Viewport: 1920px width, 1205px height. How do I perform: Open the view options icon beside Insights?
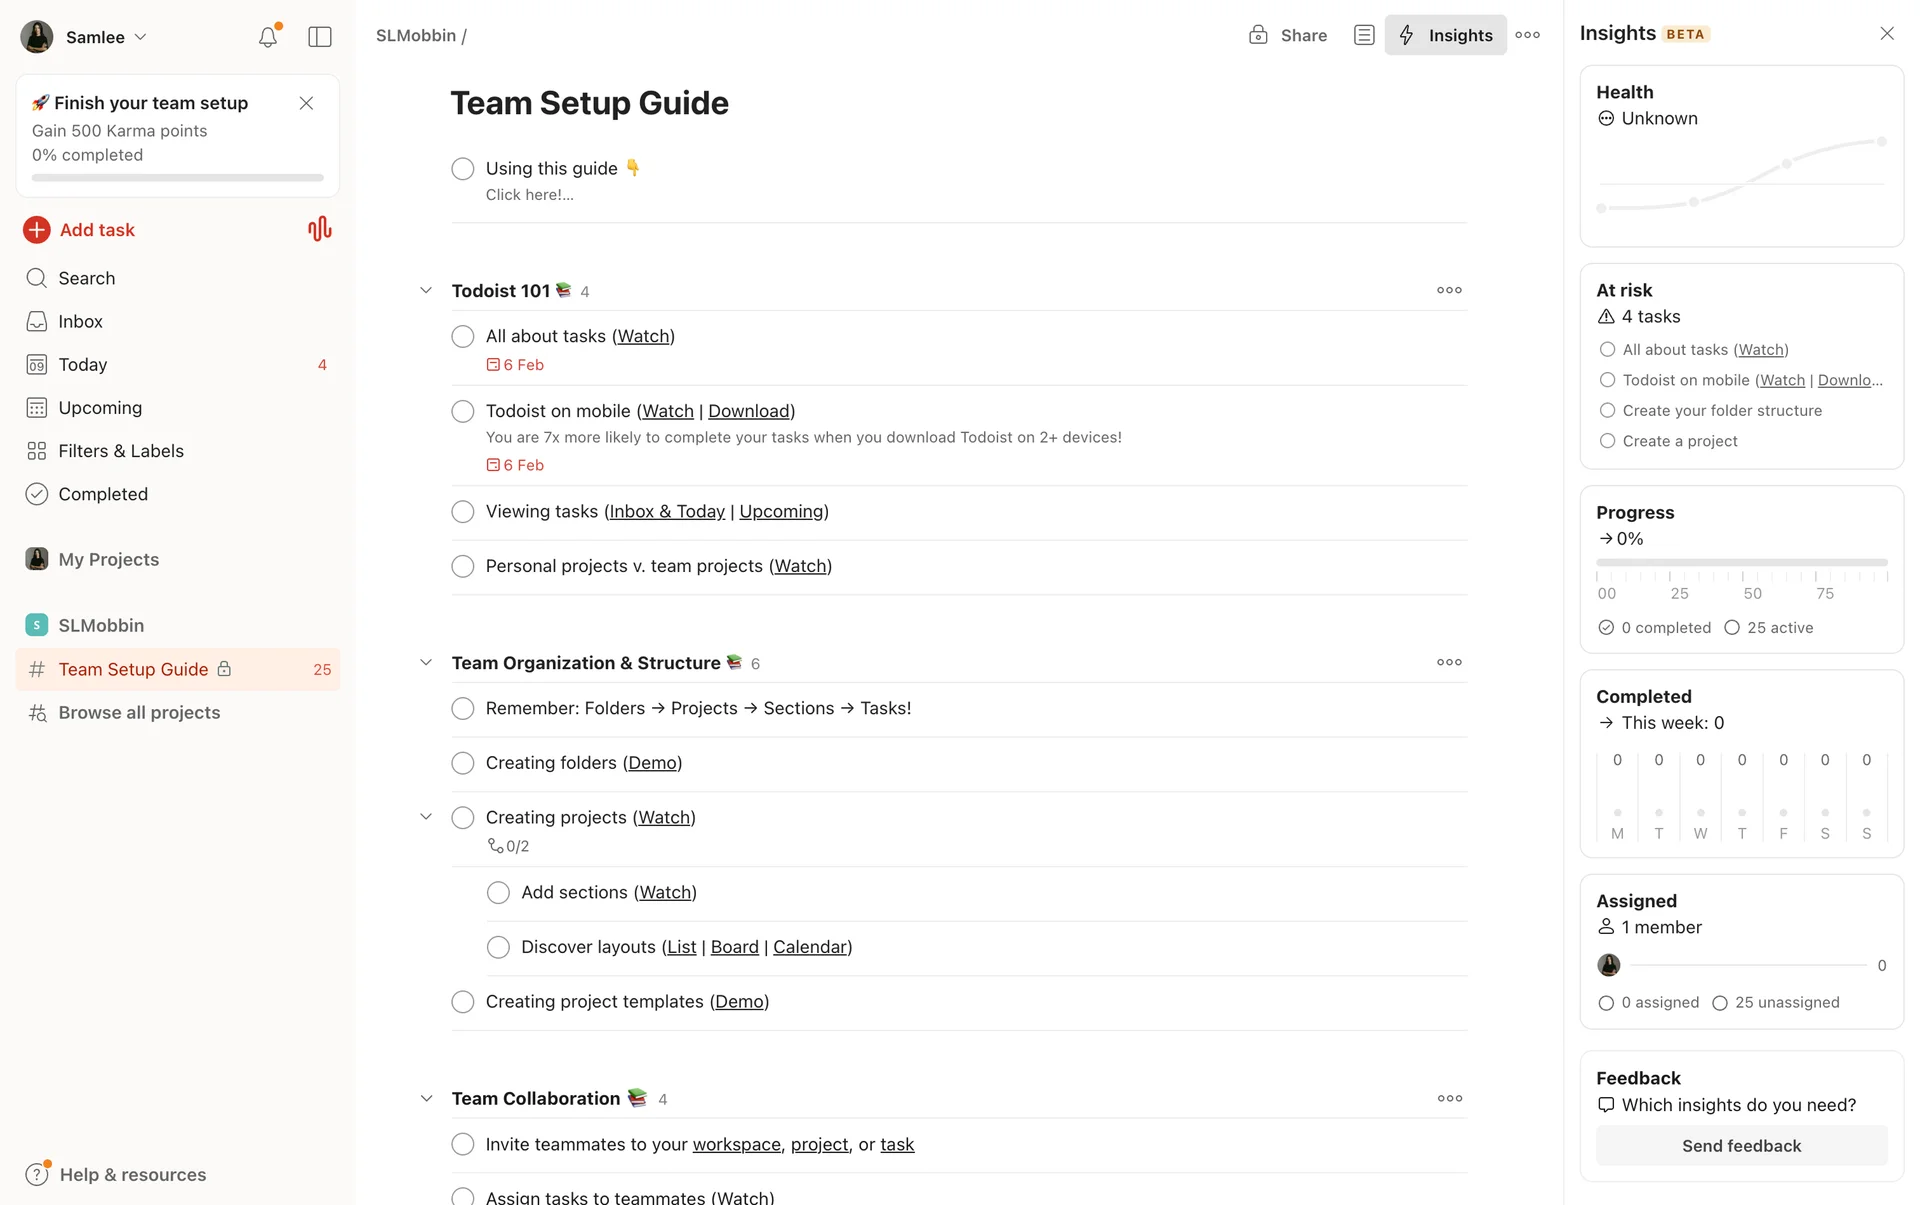(x=1364, y=35)
